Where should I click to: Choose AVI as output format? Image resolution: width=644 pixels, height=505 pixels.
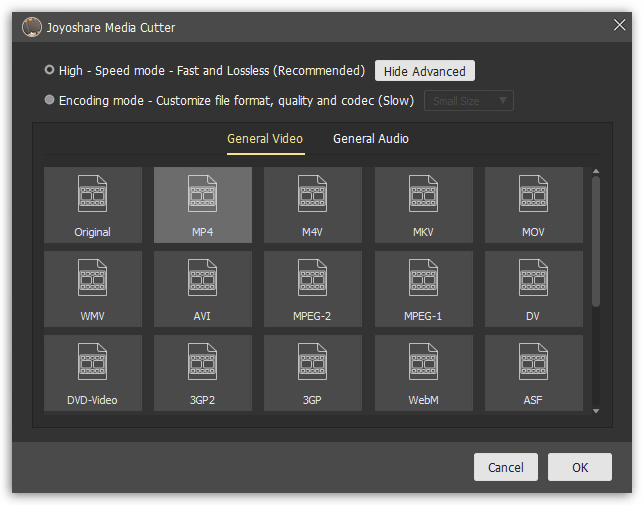click(203, 289)
